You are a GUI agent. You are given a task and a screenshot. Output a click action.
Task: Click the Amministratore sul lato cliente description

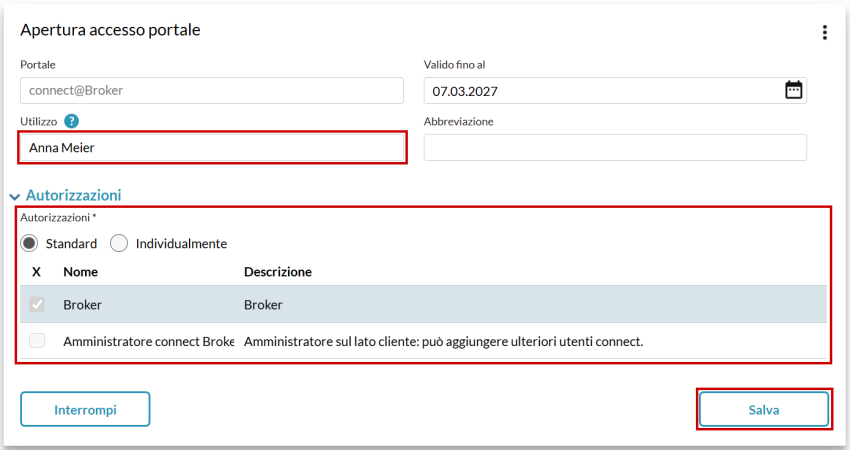pos(443,342)
